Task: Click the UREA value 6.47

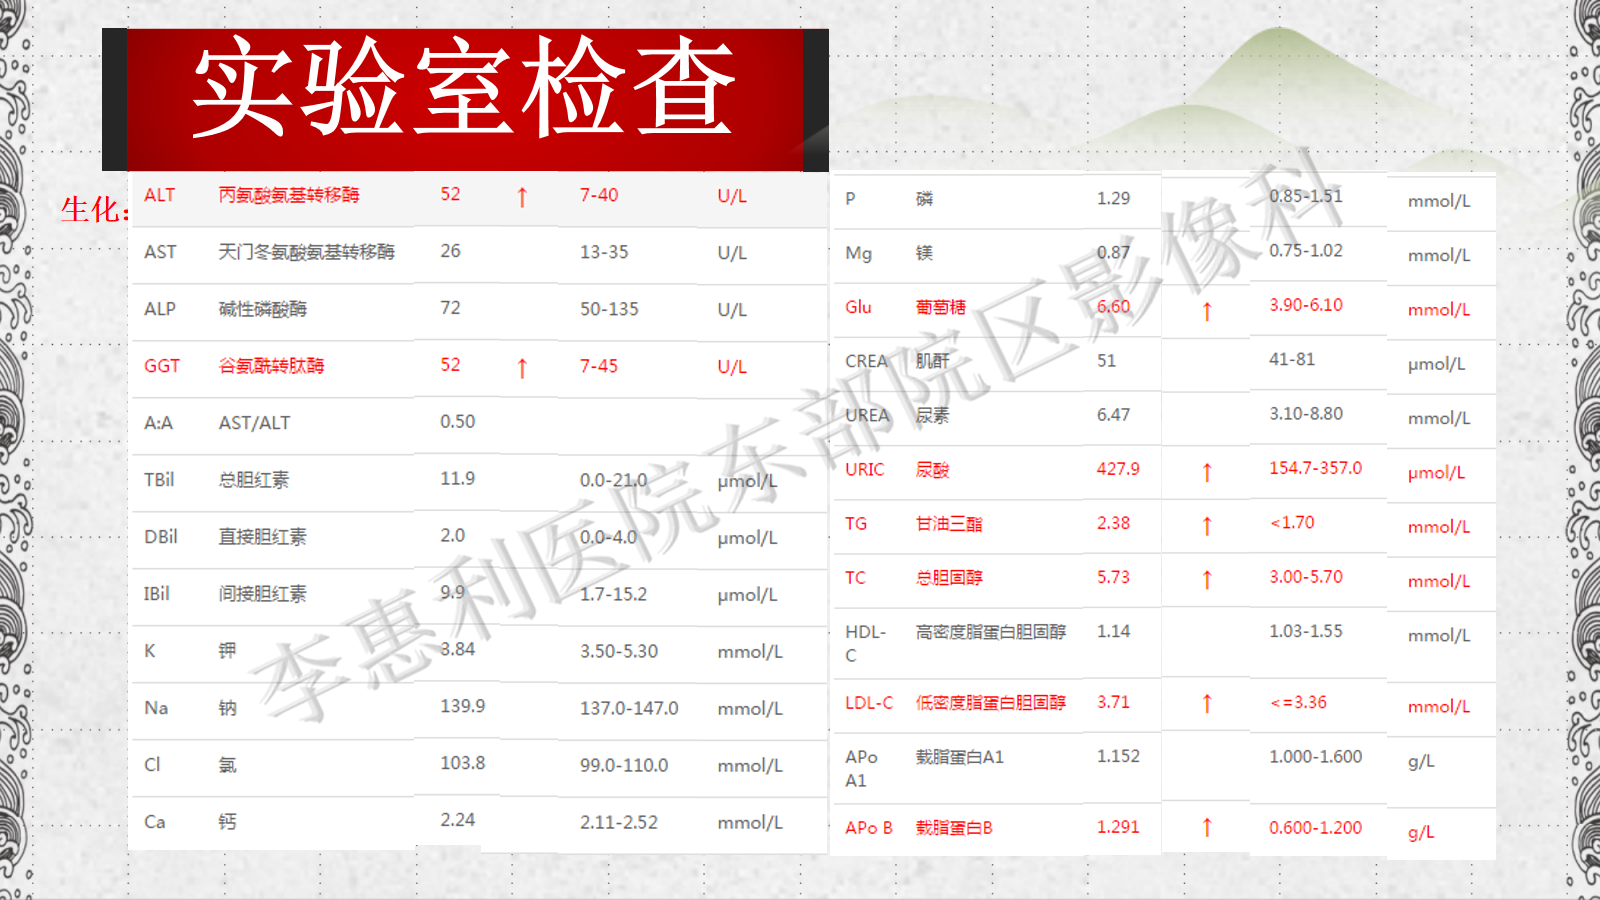Action: pos(1113,415)
